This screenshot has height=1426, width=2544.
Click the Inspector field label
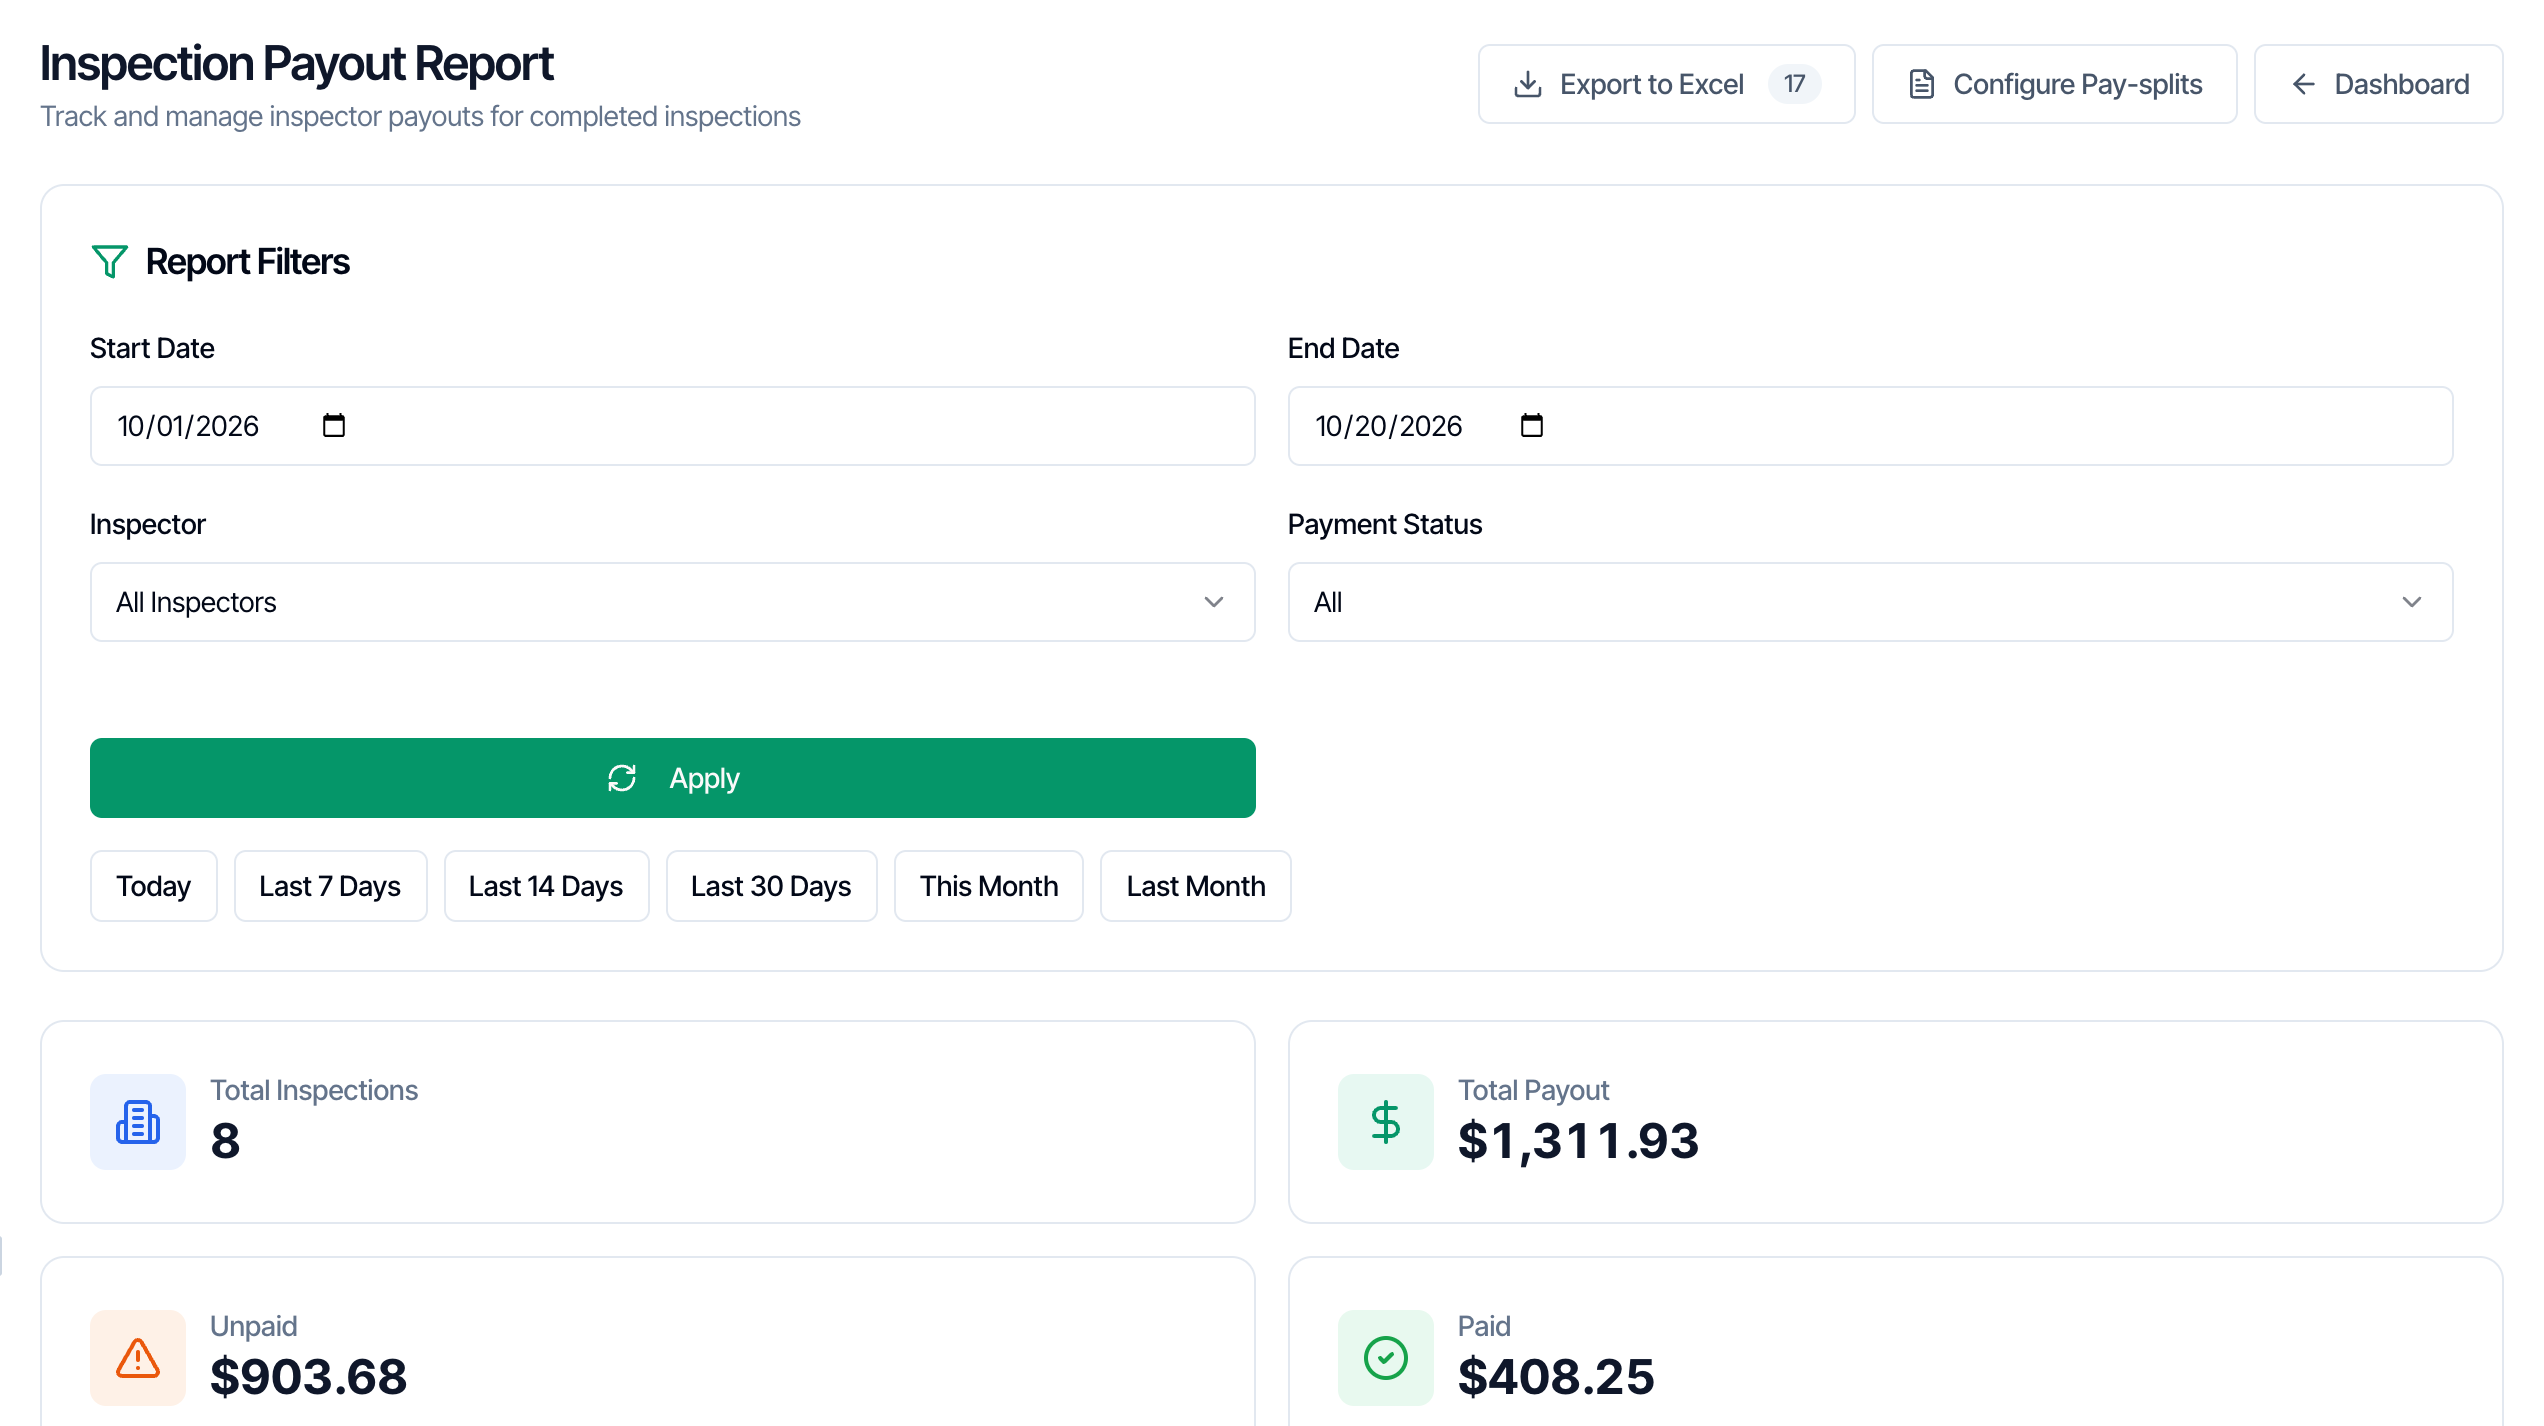coord(147,524)
